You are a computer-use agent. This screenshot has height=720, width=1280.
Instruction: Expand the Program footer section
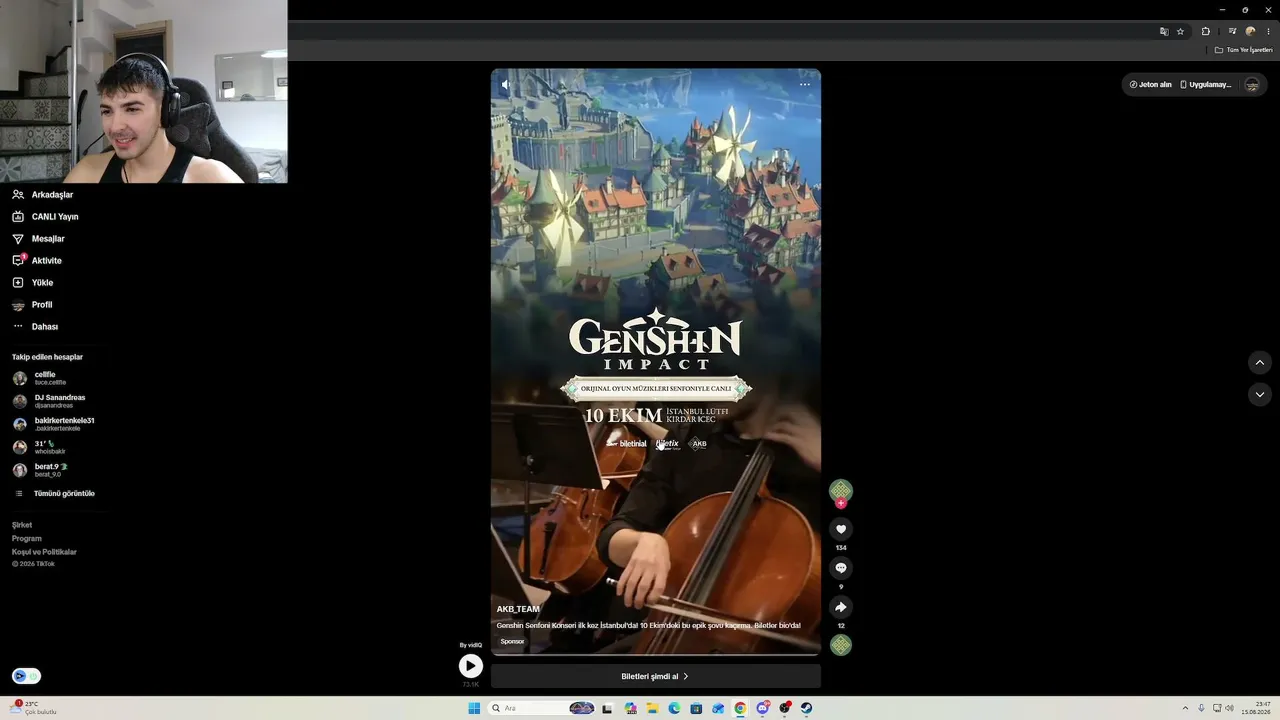point(27,539)
